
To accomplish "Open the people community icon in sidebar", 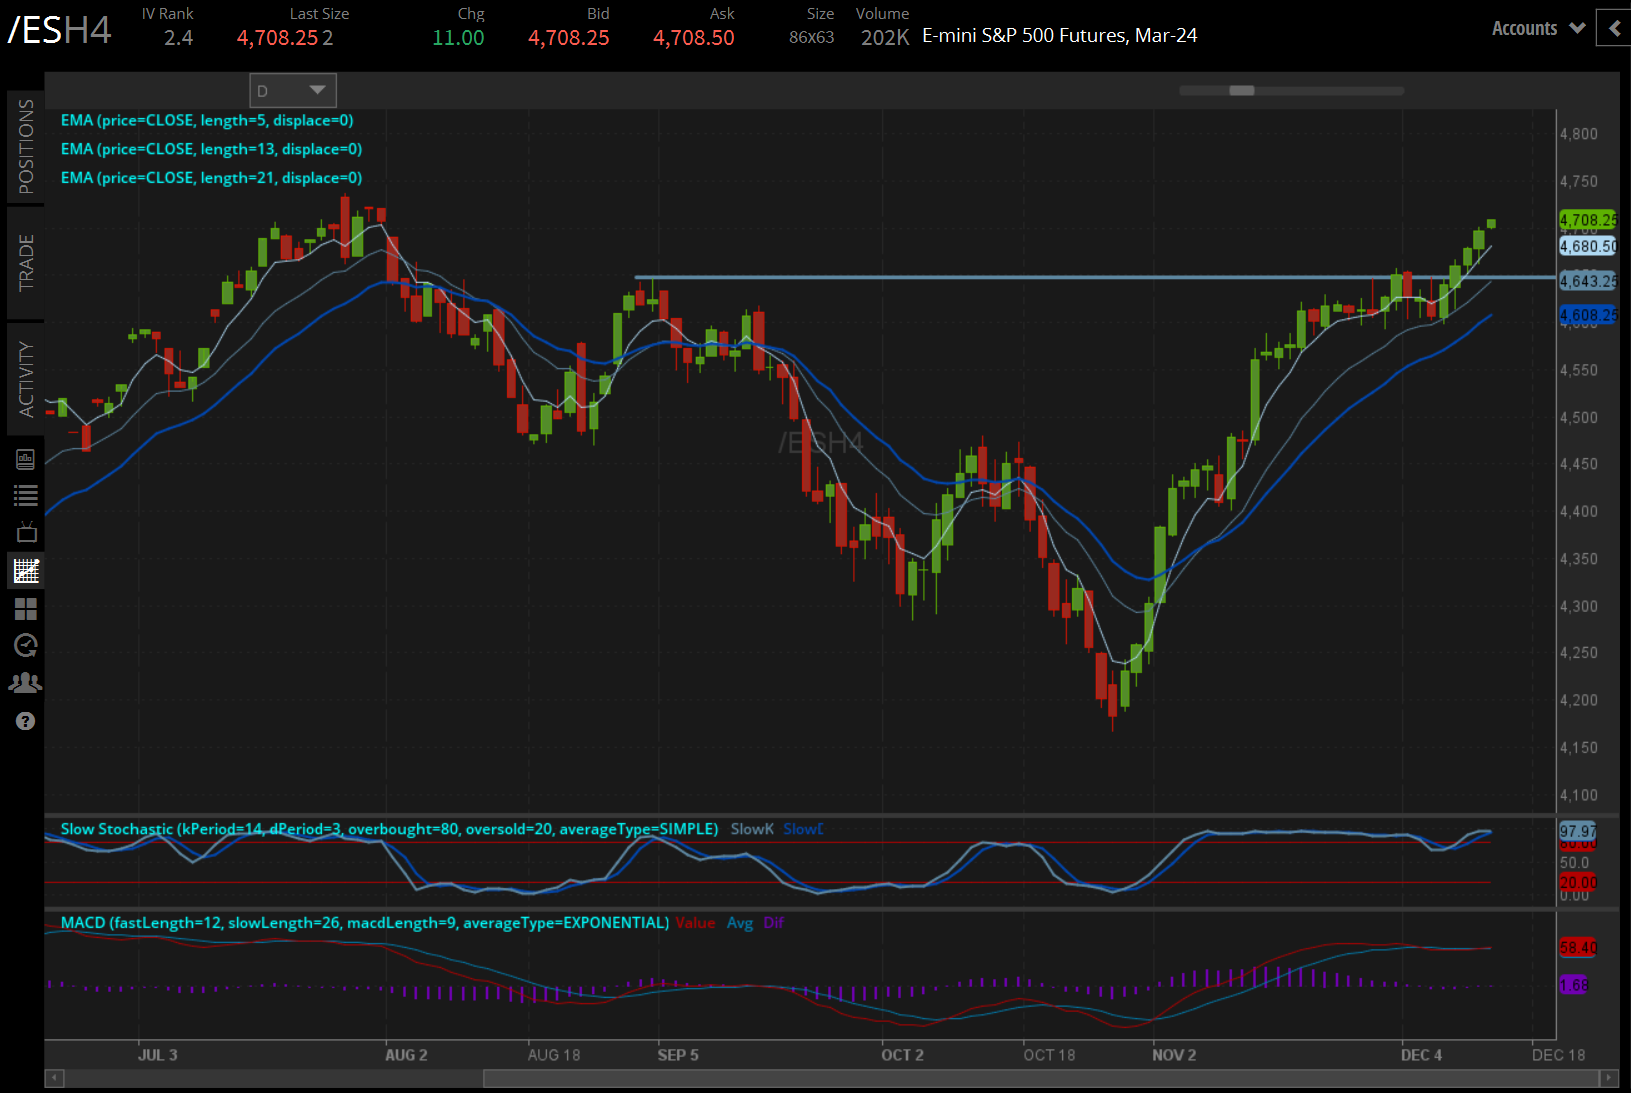I will pos(25,683).
